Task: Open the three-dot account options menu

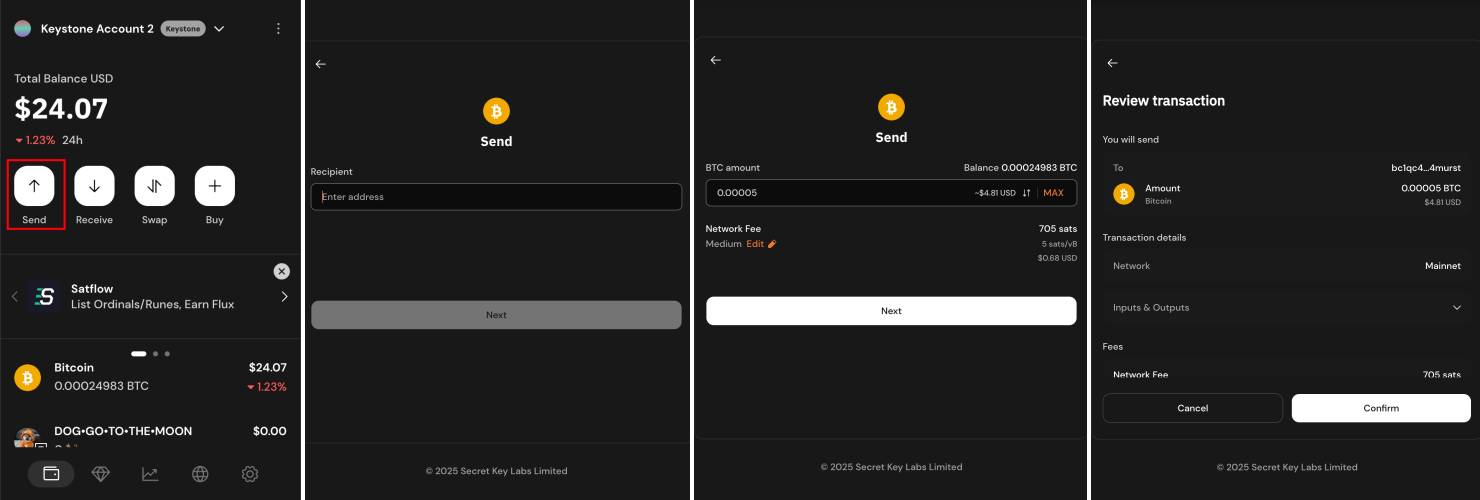Action: (x=278, y=29)
